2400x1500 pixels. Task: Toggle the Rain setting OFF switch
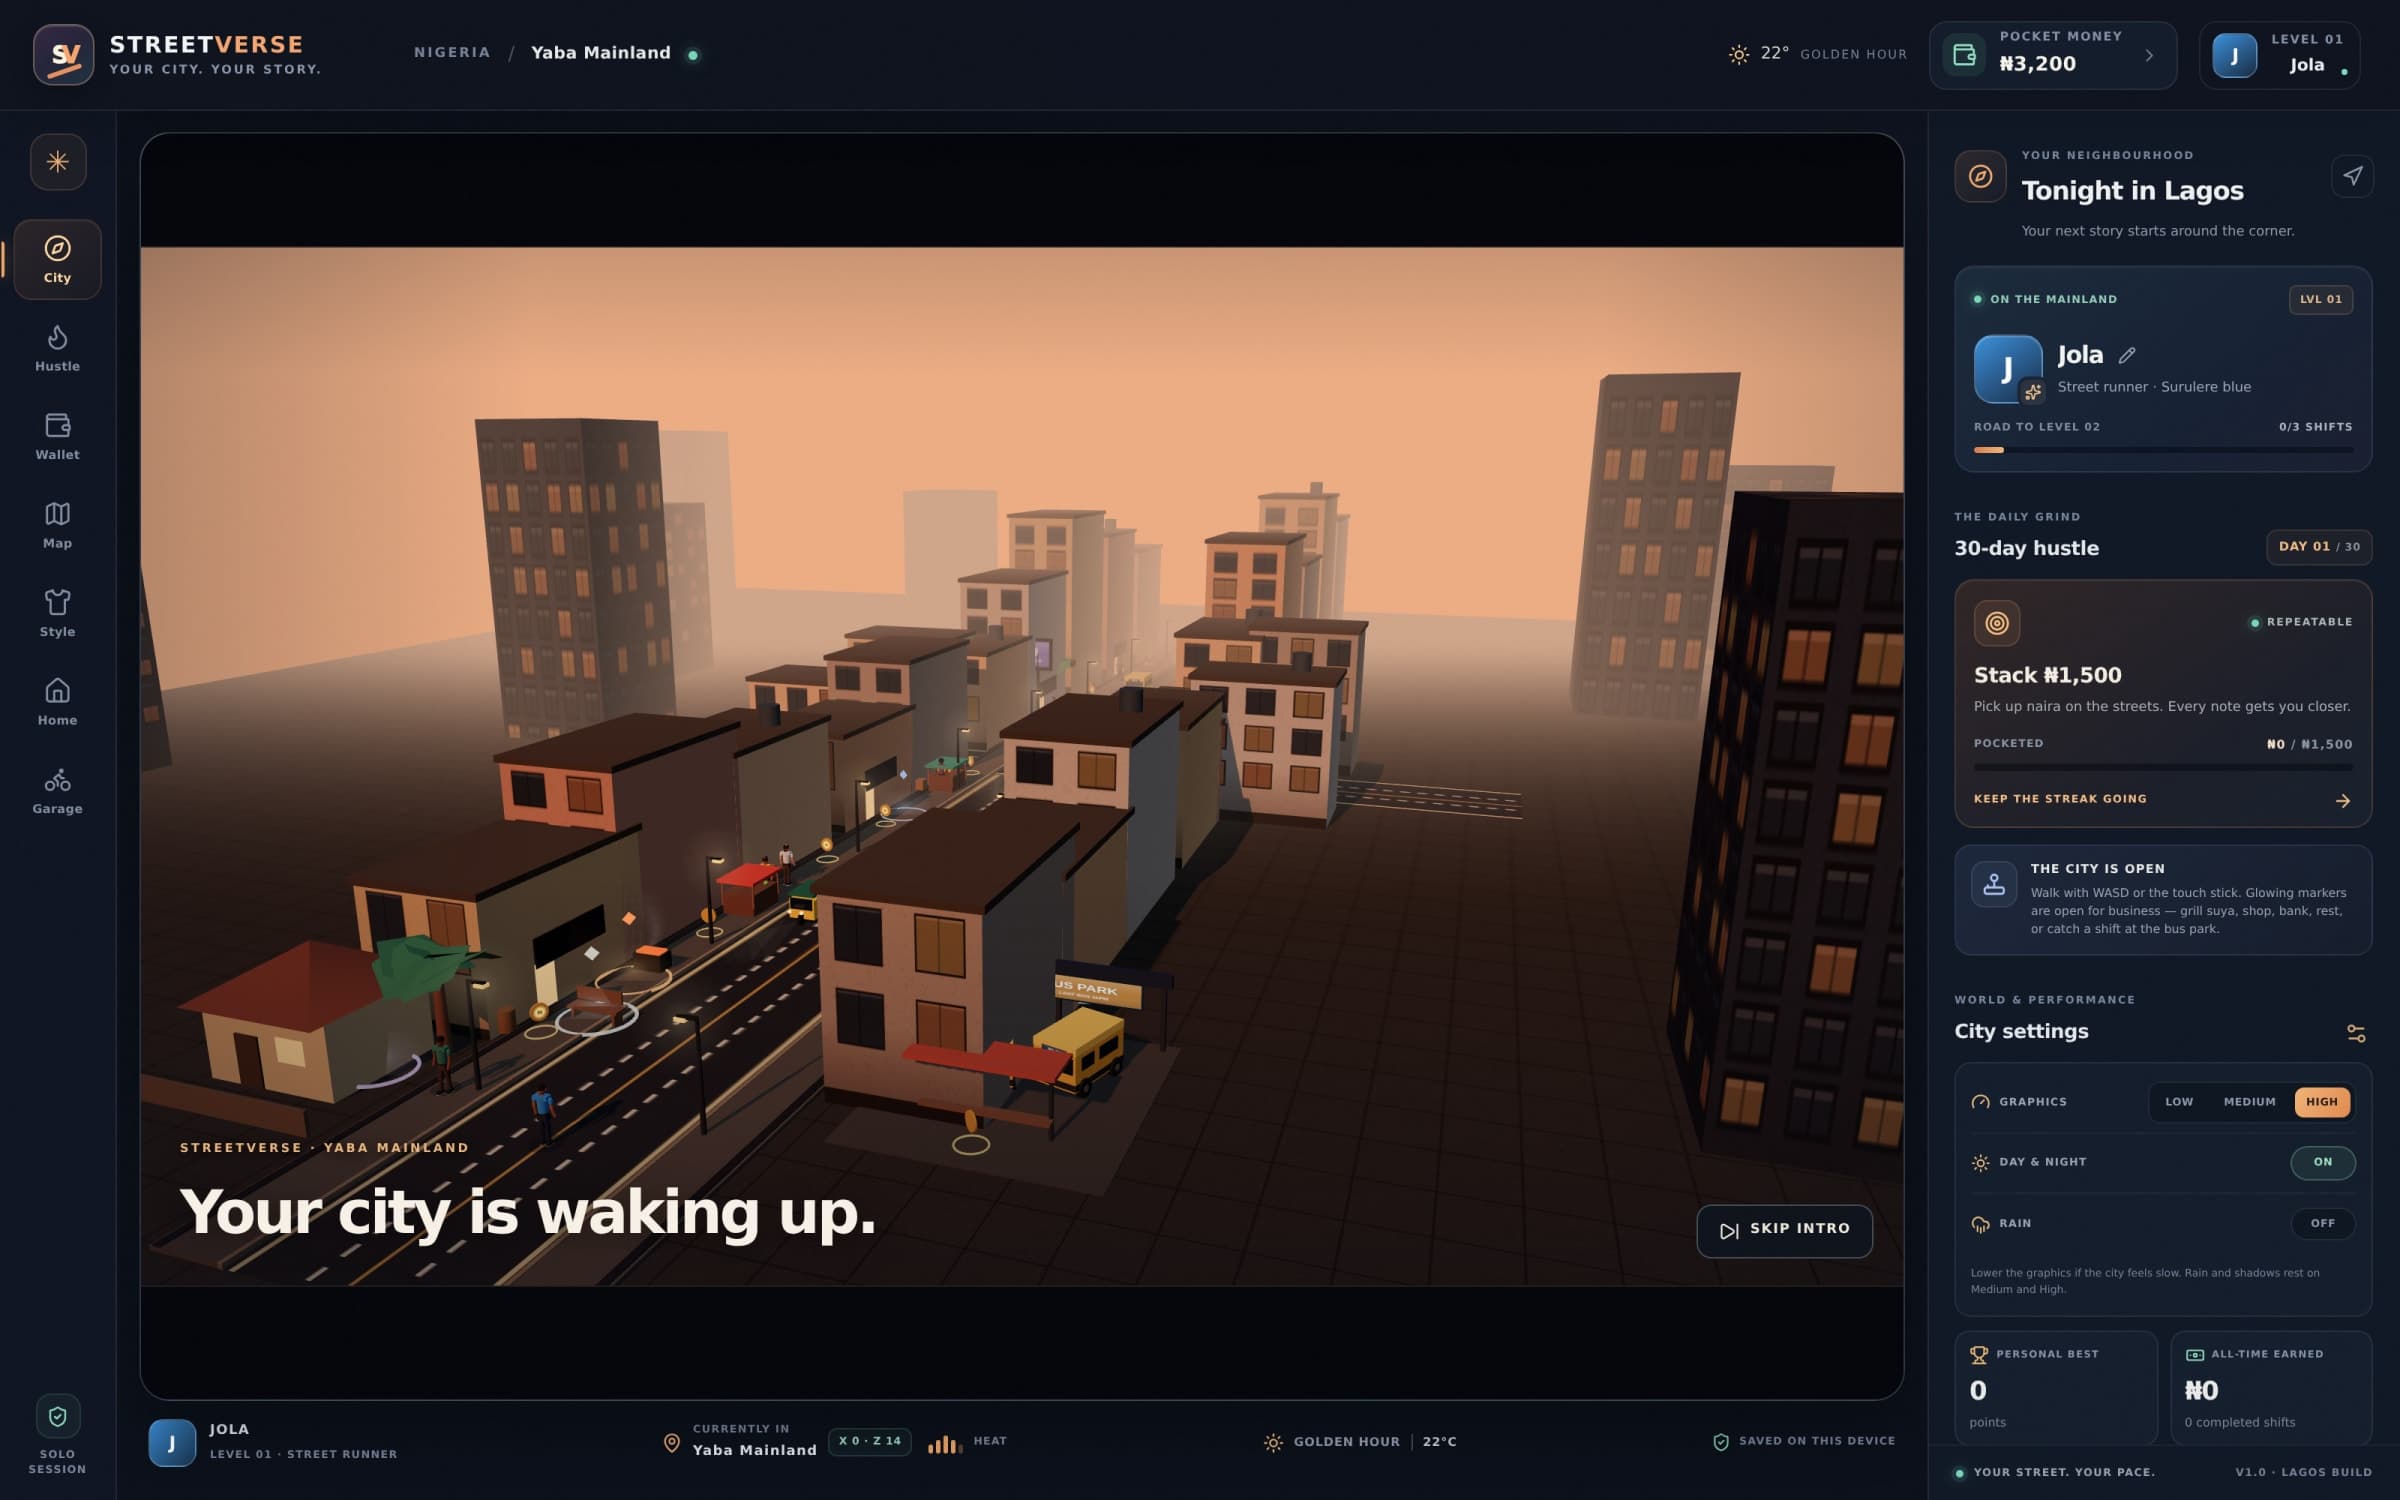point(2322,1223)
